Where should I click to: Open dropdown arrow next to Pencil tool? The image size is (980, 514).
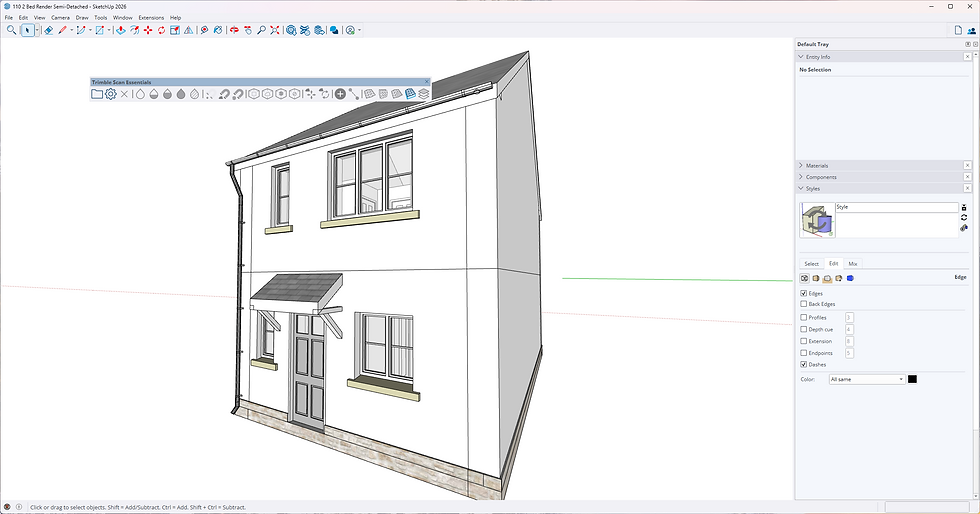click(71, 30)
